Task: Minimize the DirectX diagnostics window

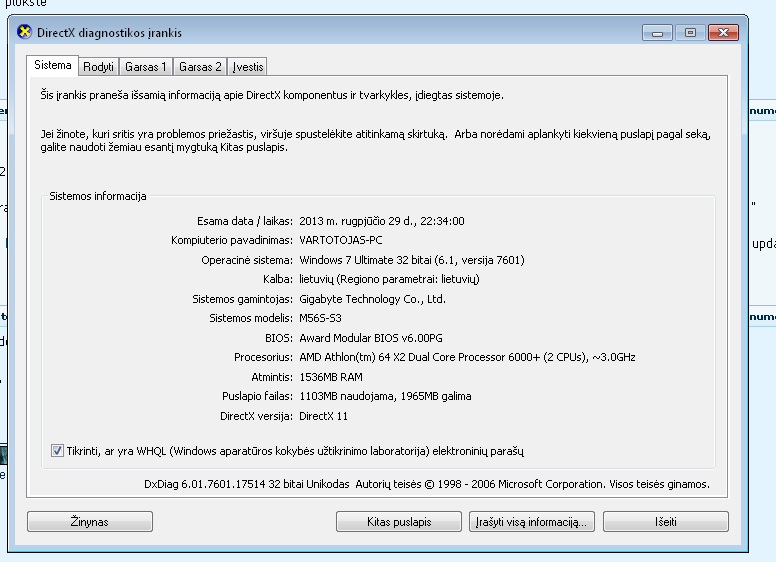Action: tap(657, 33)
